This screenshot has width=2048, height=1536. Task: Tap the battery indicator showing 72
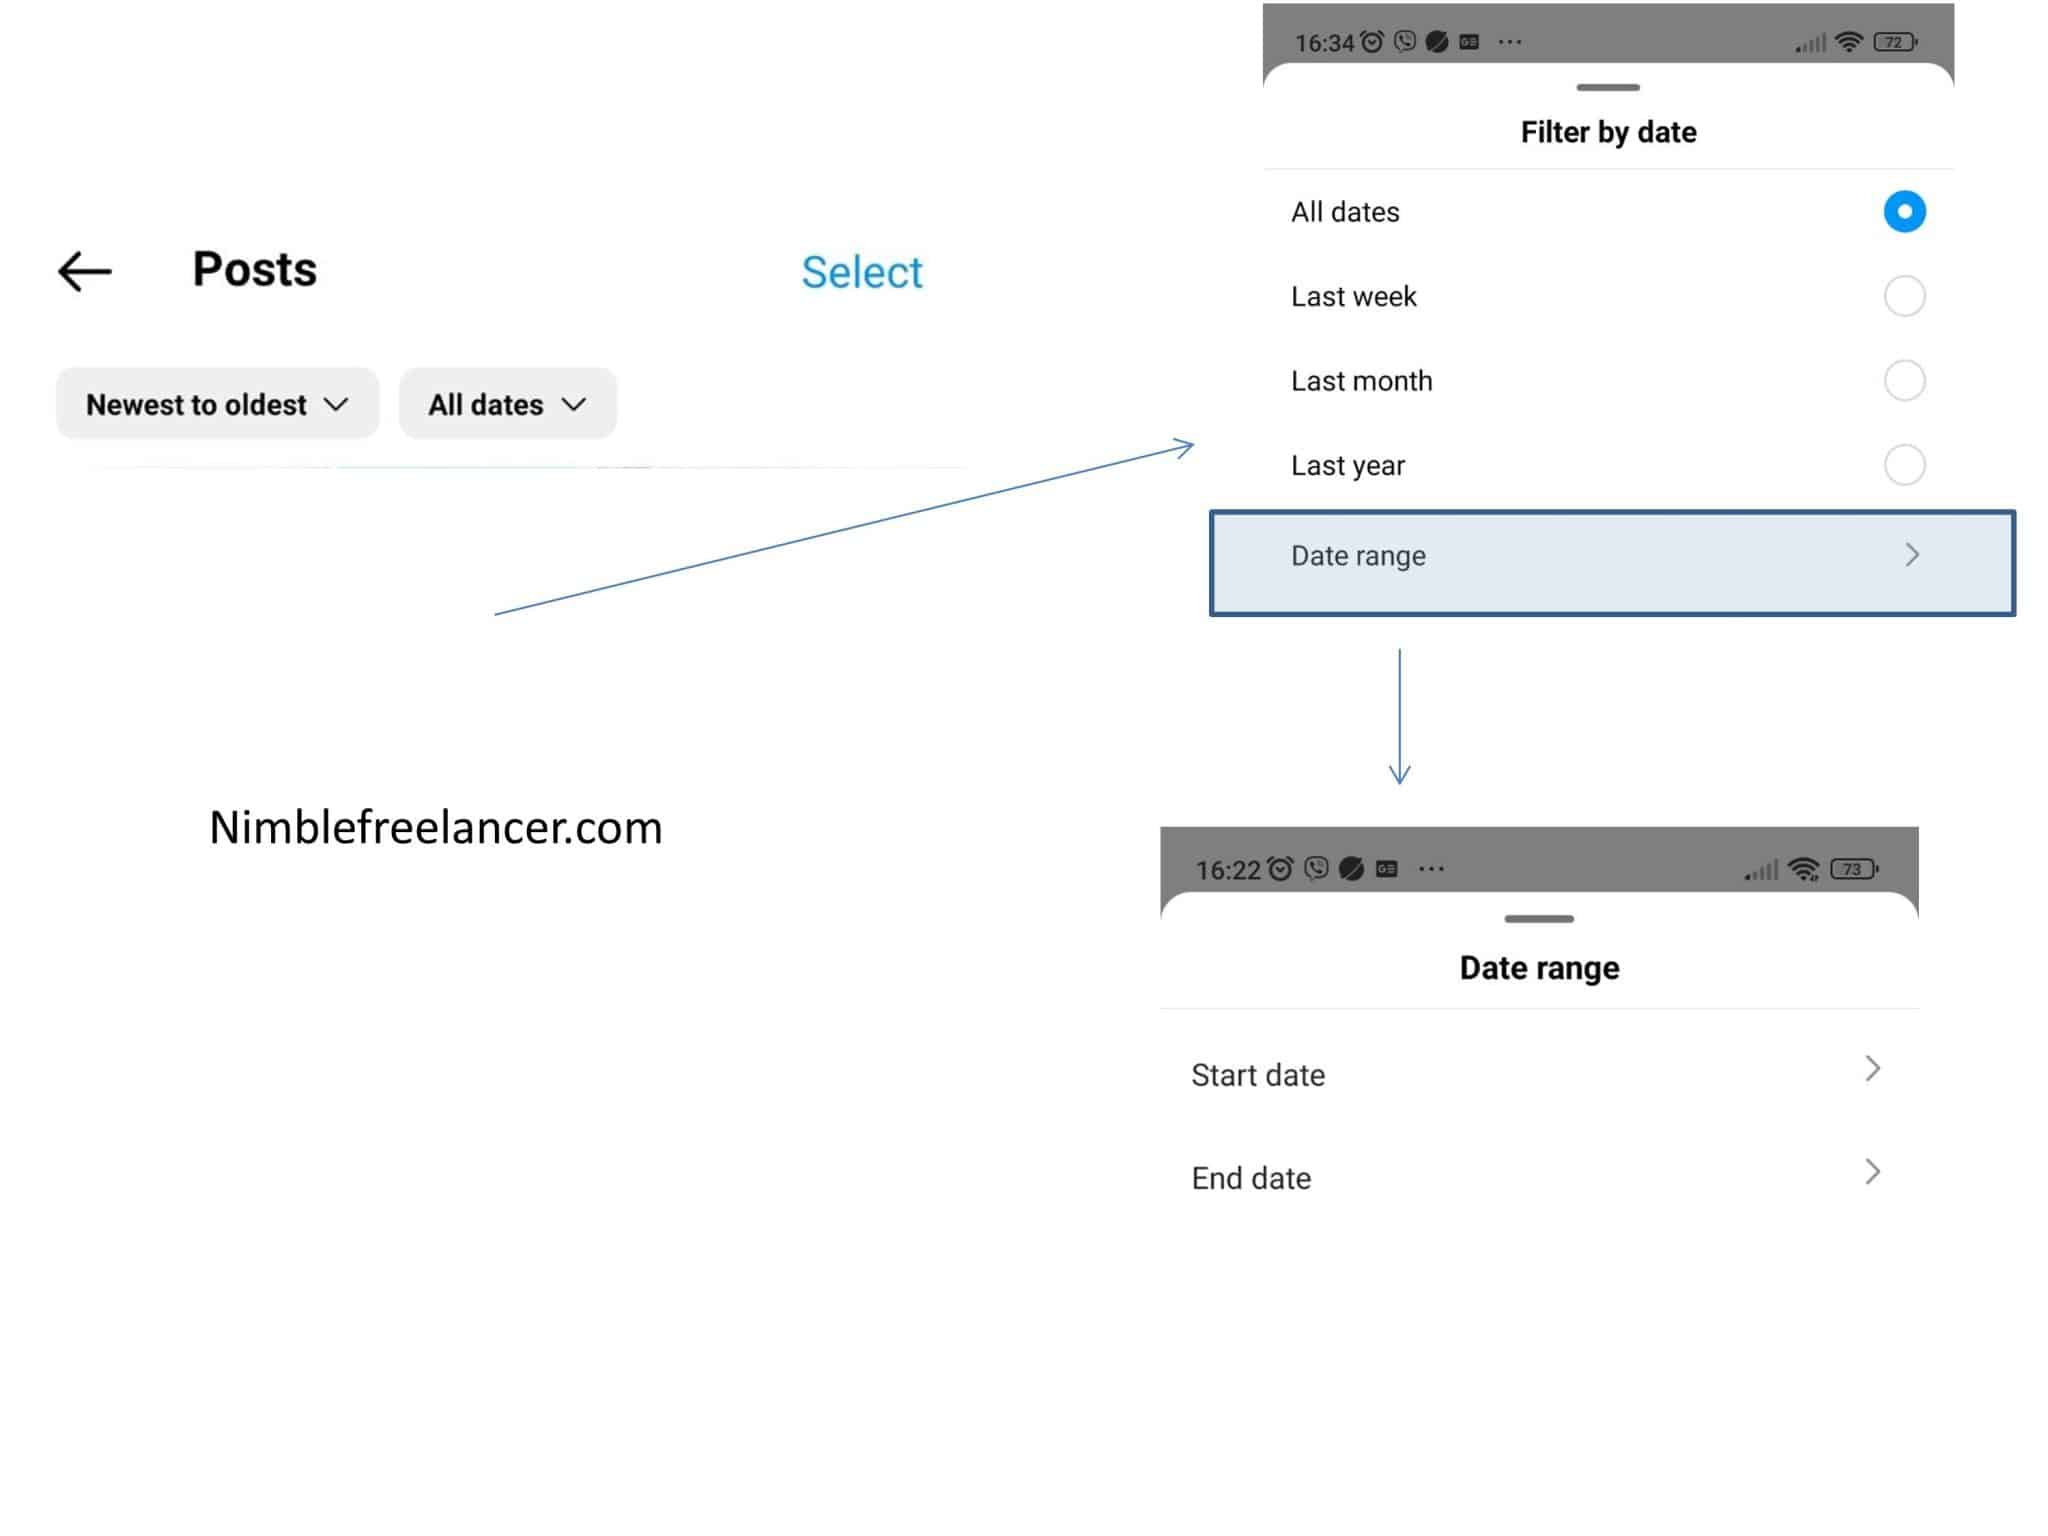[1893, 41]
